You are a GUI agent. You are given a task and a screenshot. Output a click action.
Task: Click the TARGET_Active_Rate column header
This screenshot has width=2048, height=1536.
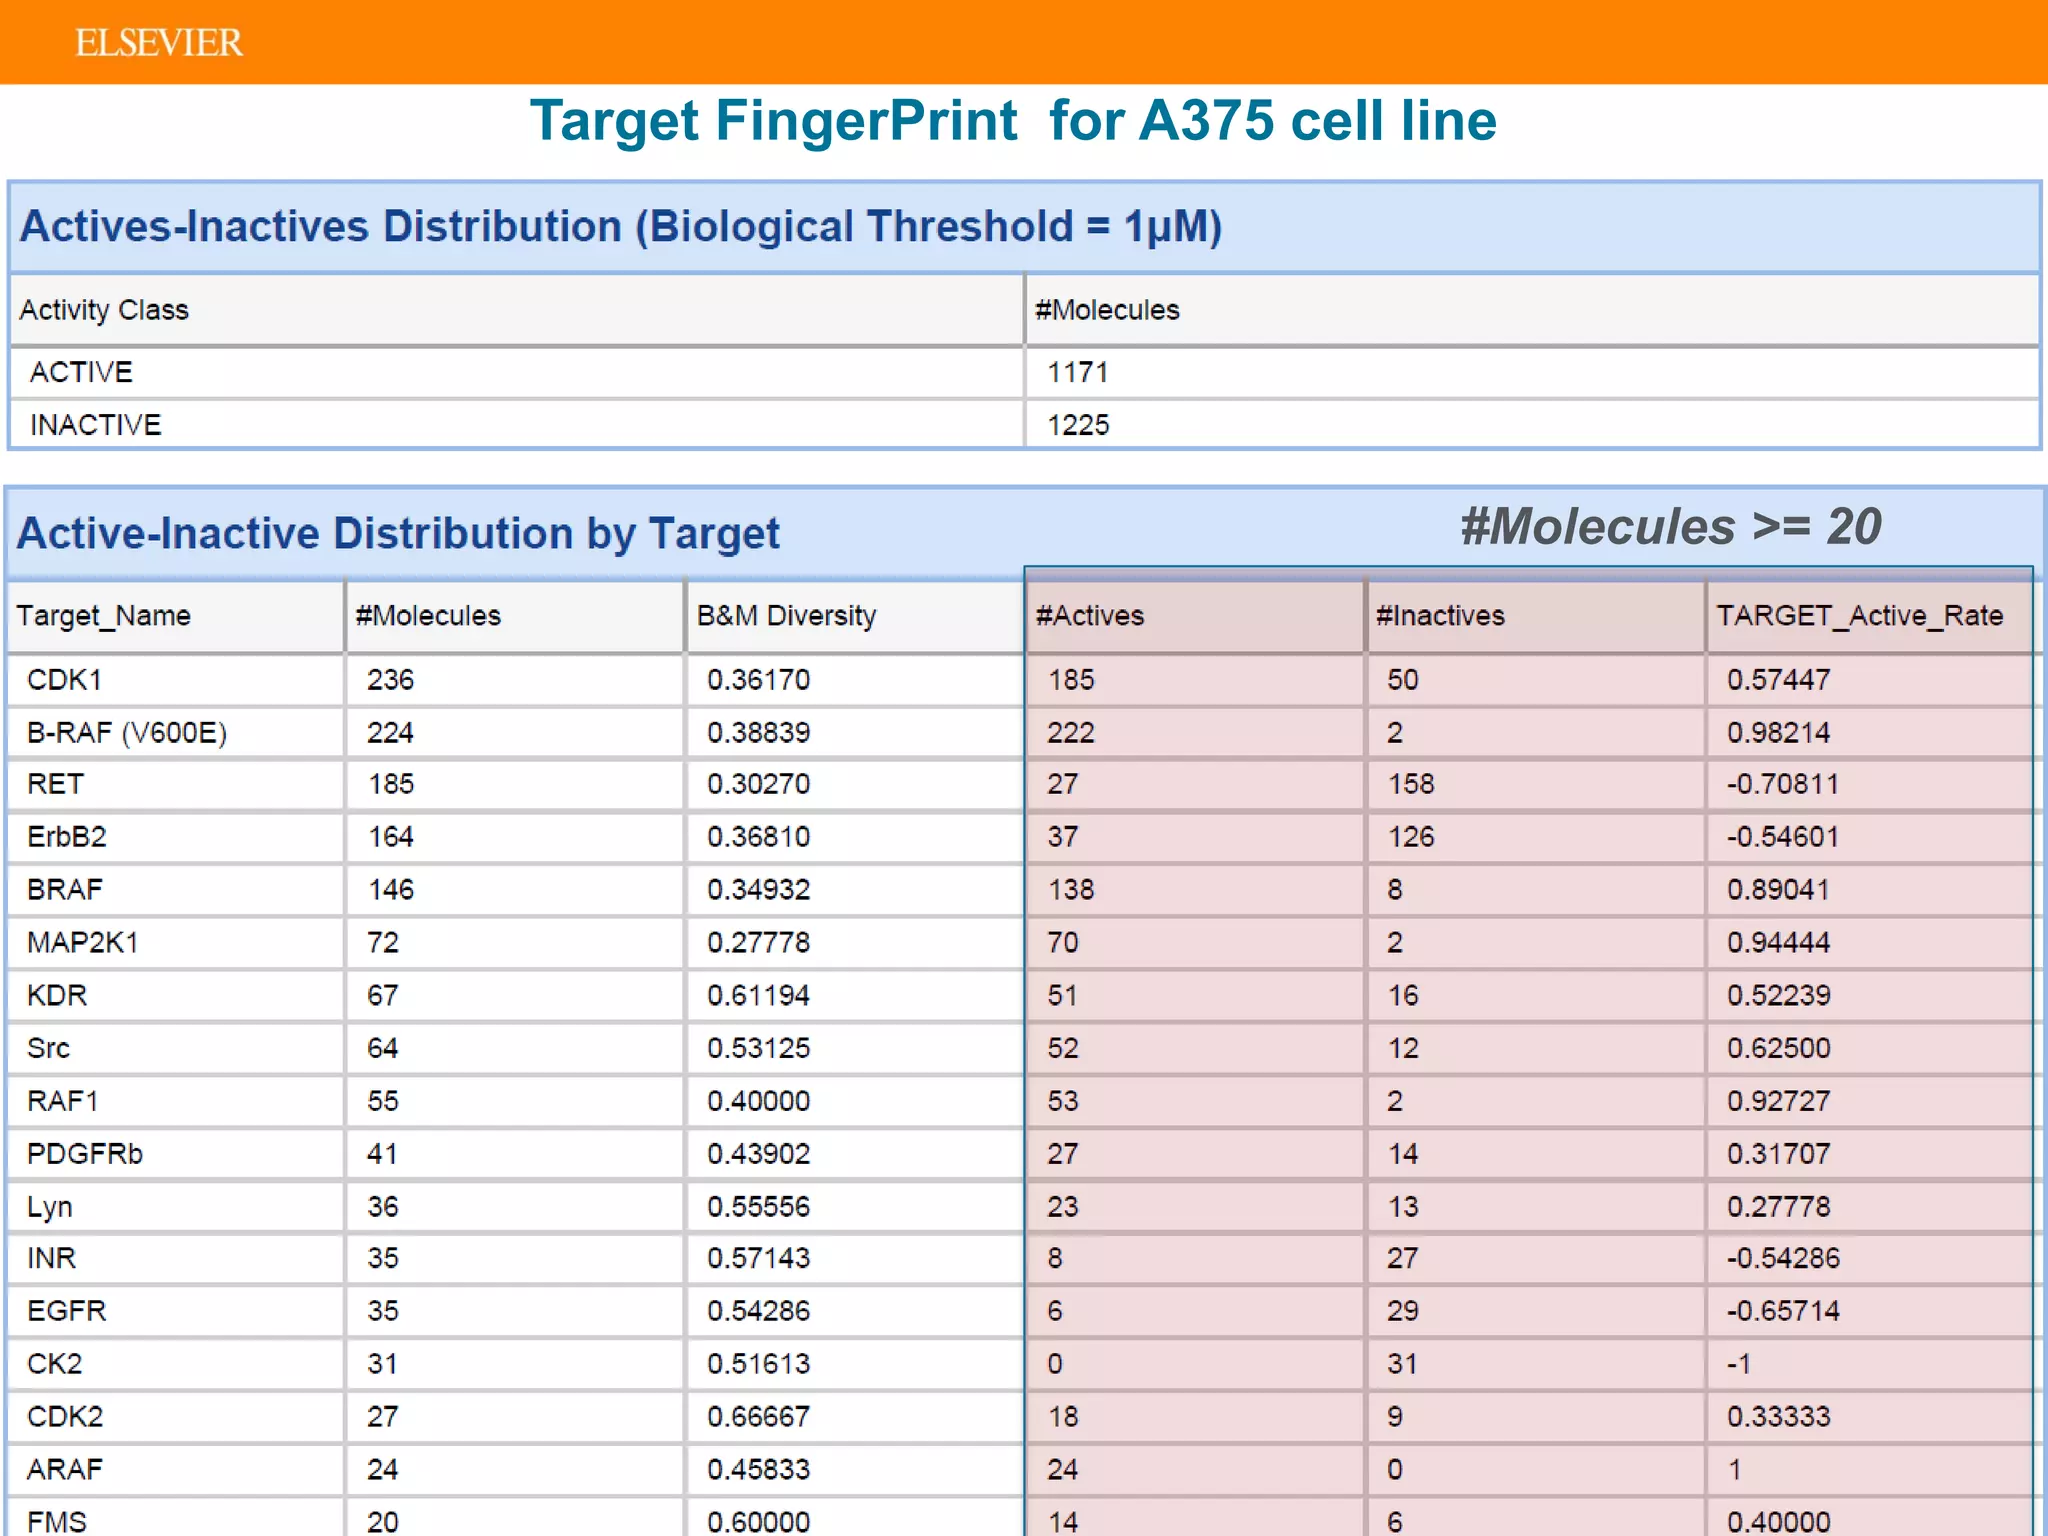[1860, 616]
